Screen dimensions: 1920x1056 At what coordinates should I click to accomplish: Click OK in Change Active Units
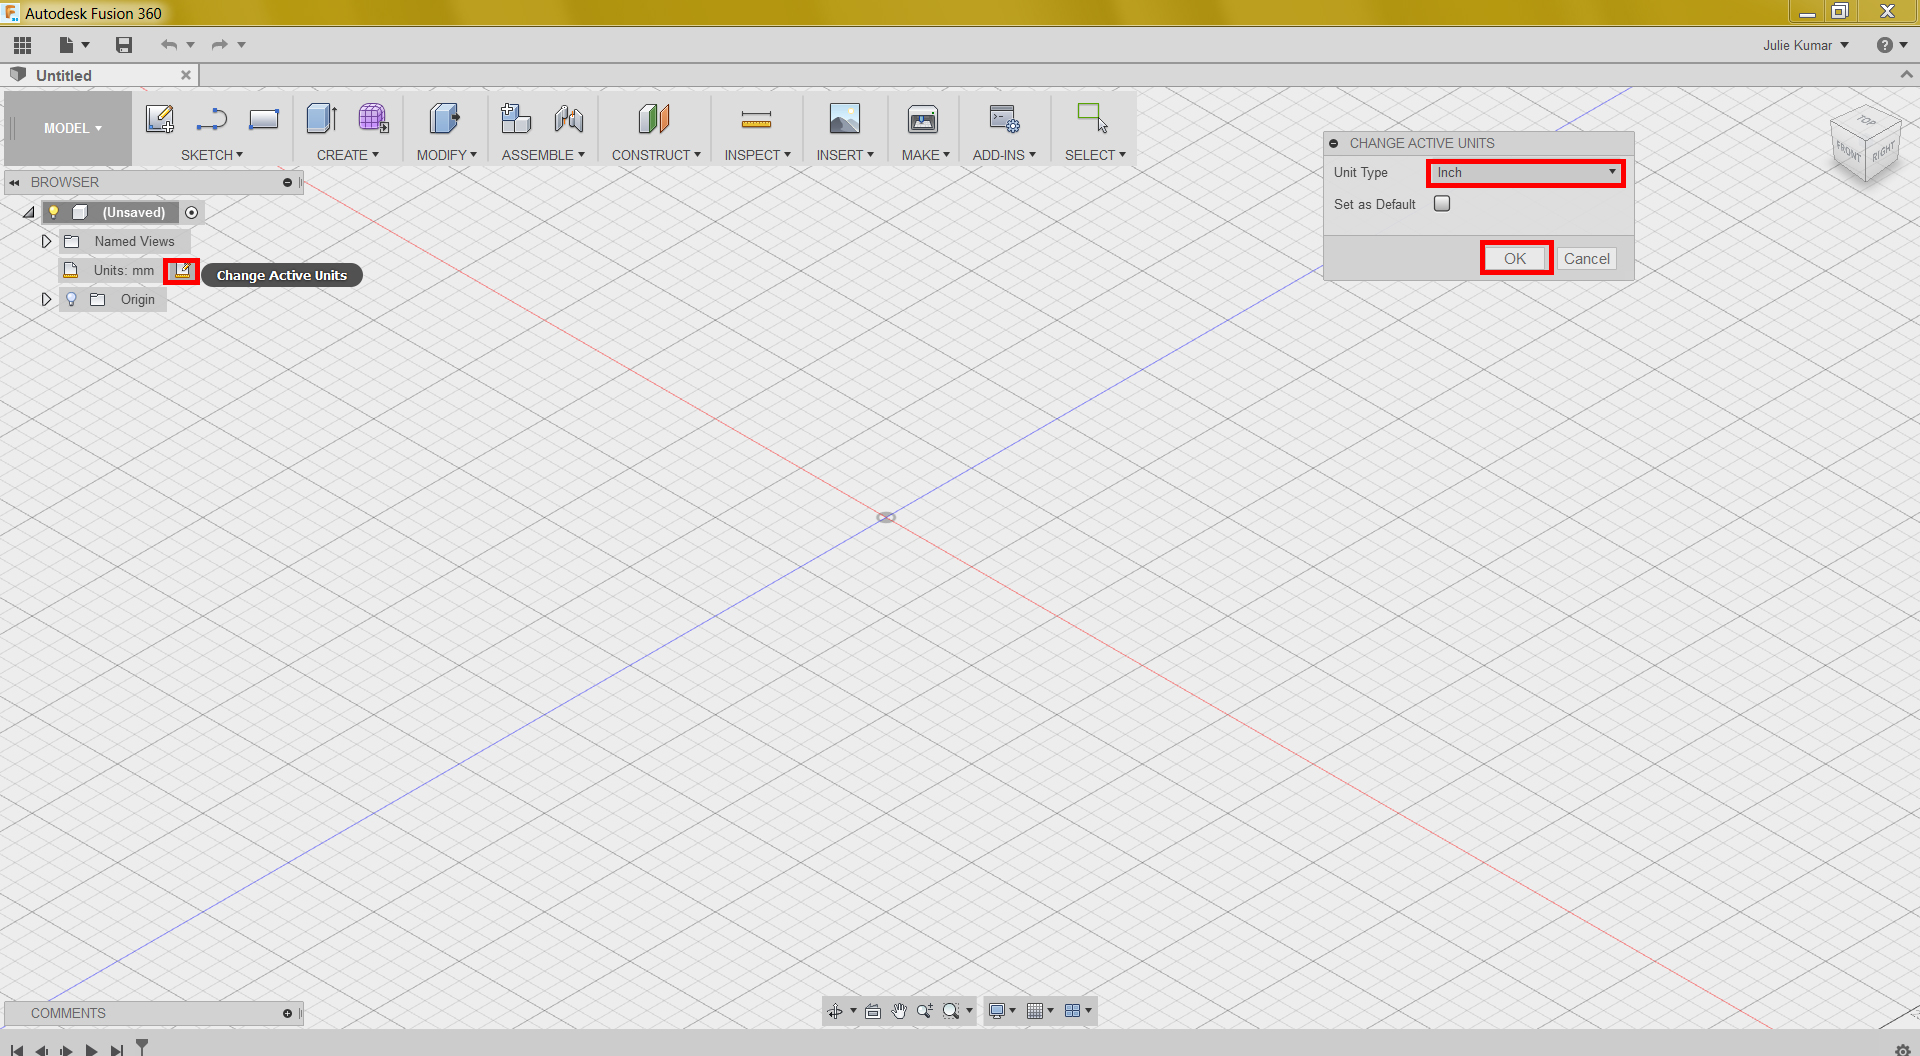1515,259
